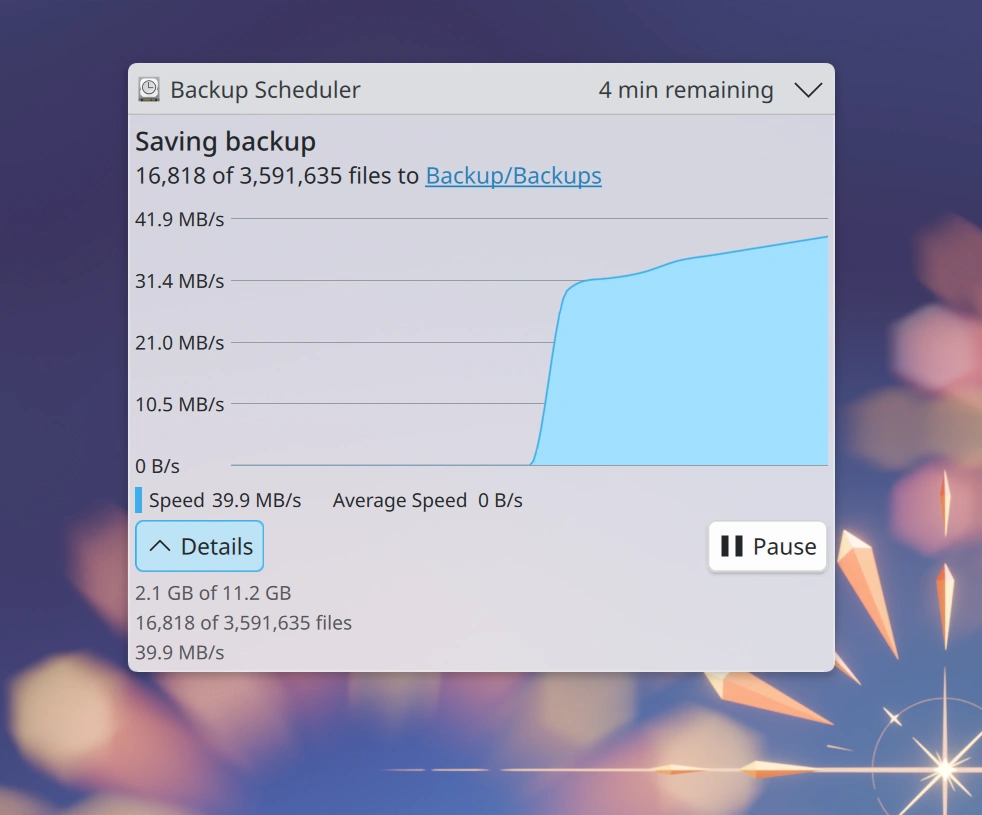Pause the backup job
982x815 pixels.
[767, 546]
